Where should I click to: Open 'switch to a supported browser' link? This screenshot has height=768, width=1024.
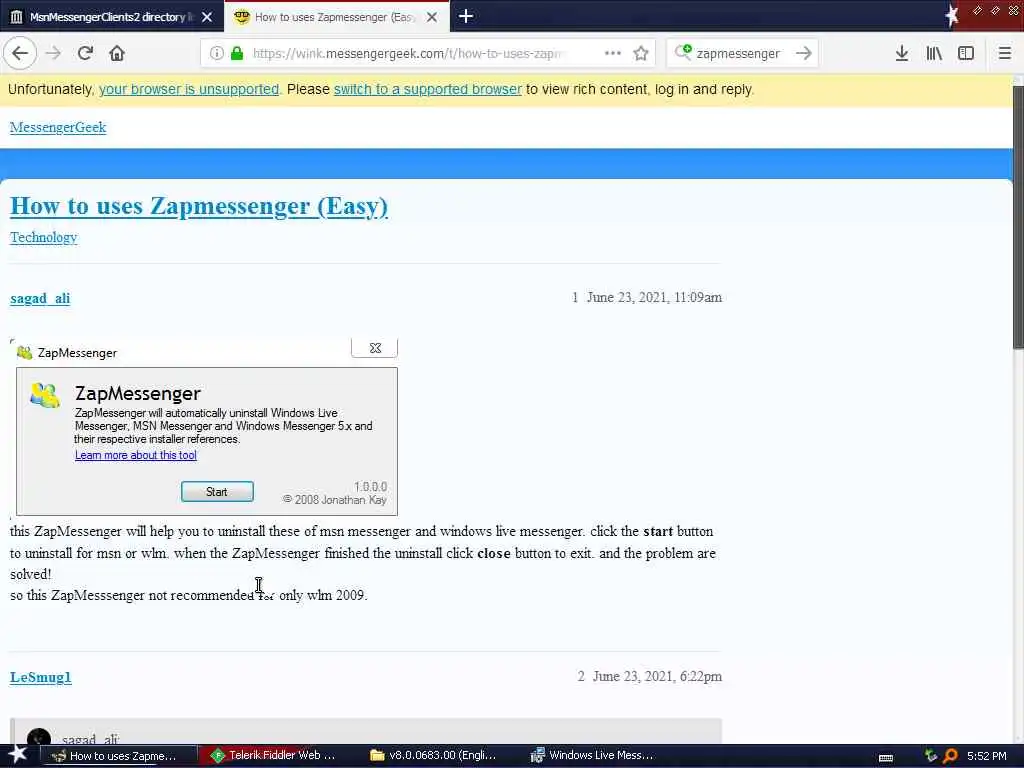pos(428,89)
